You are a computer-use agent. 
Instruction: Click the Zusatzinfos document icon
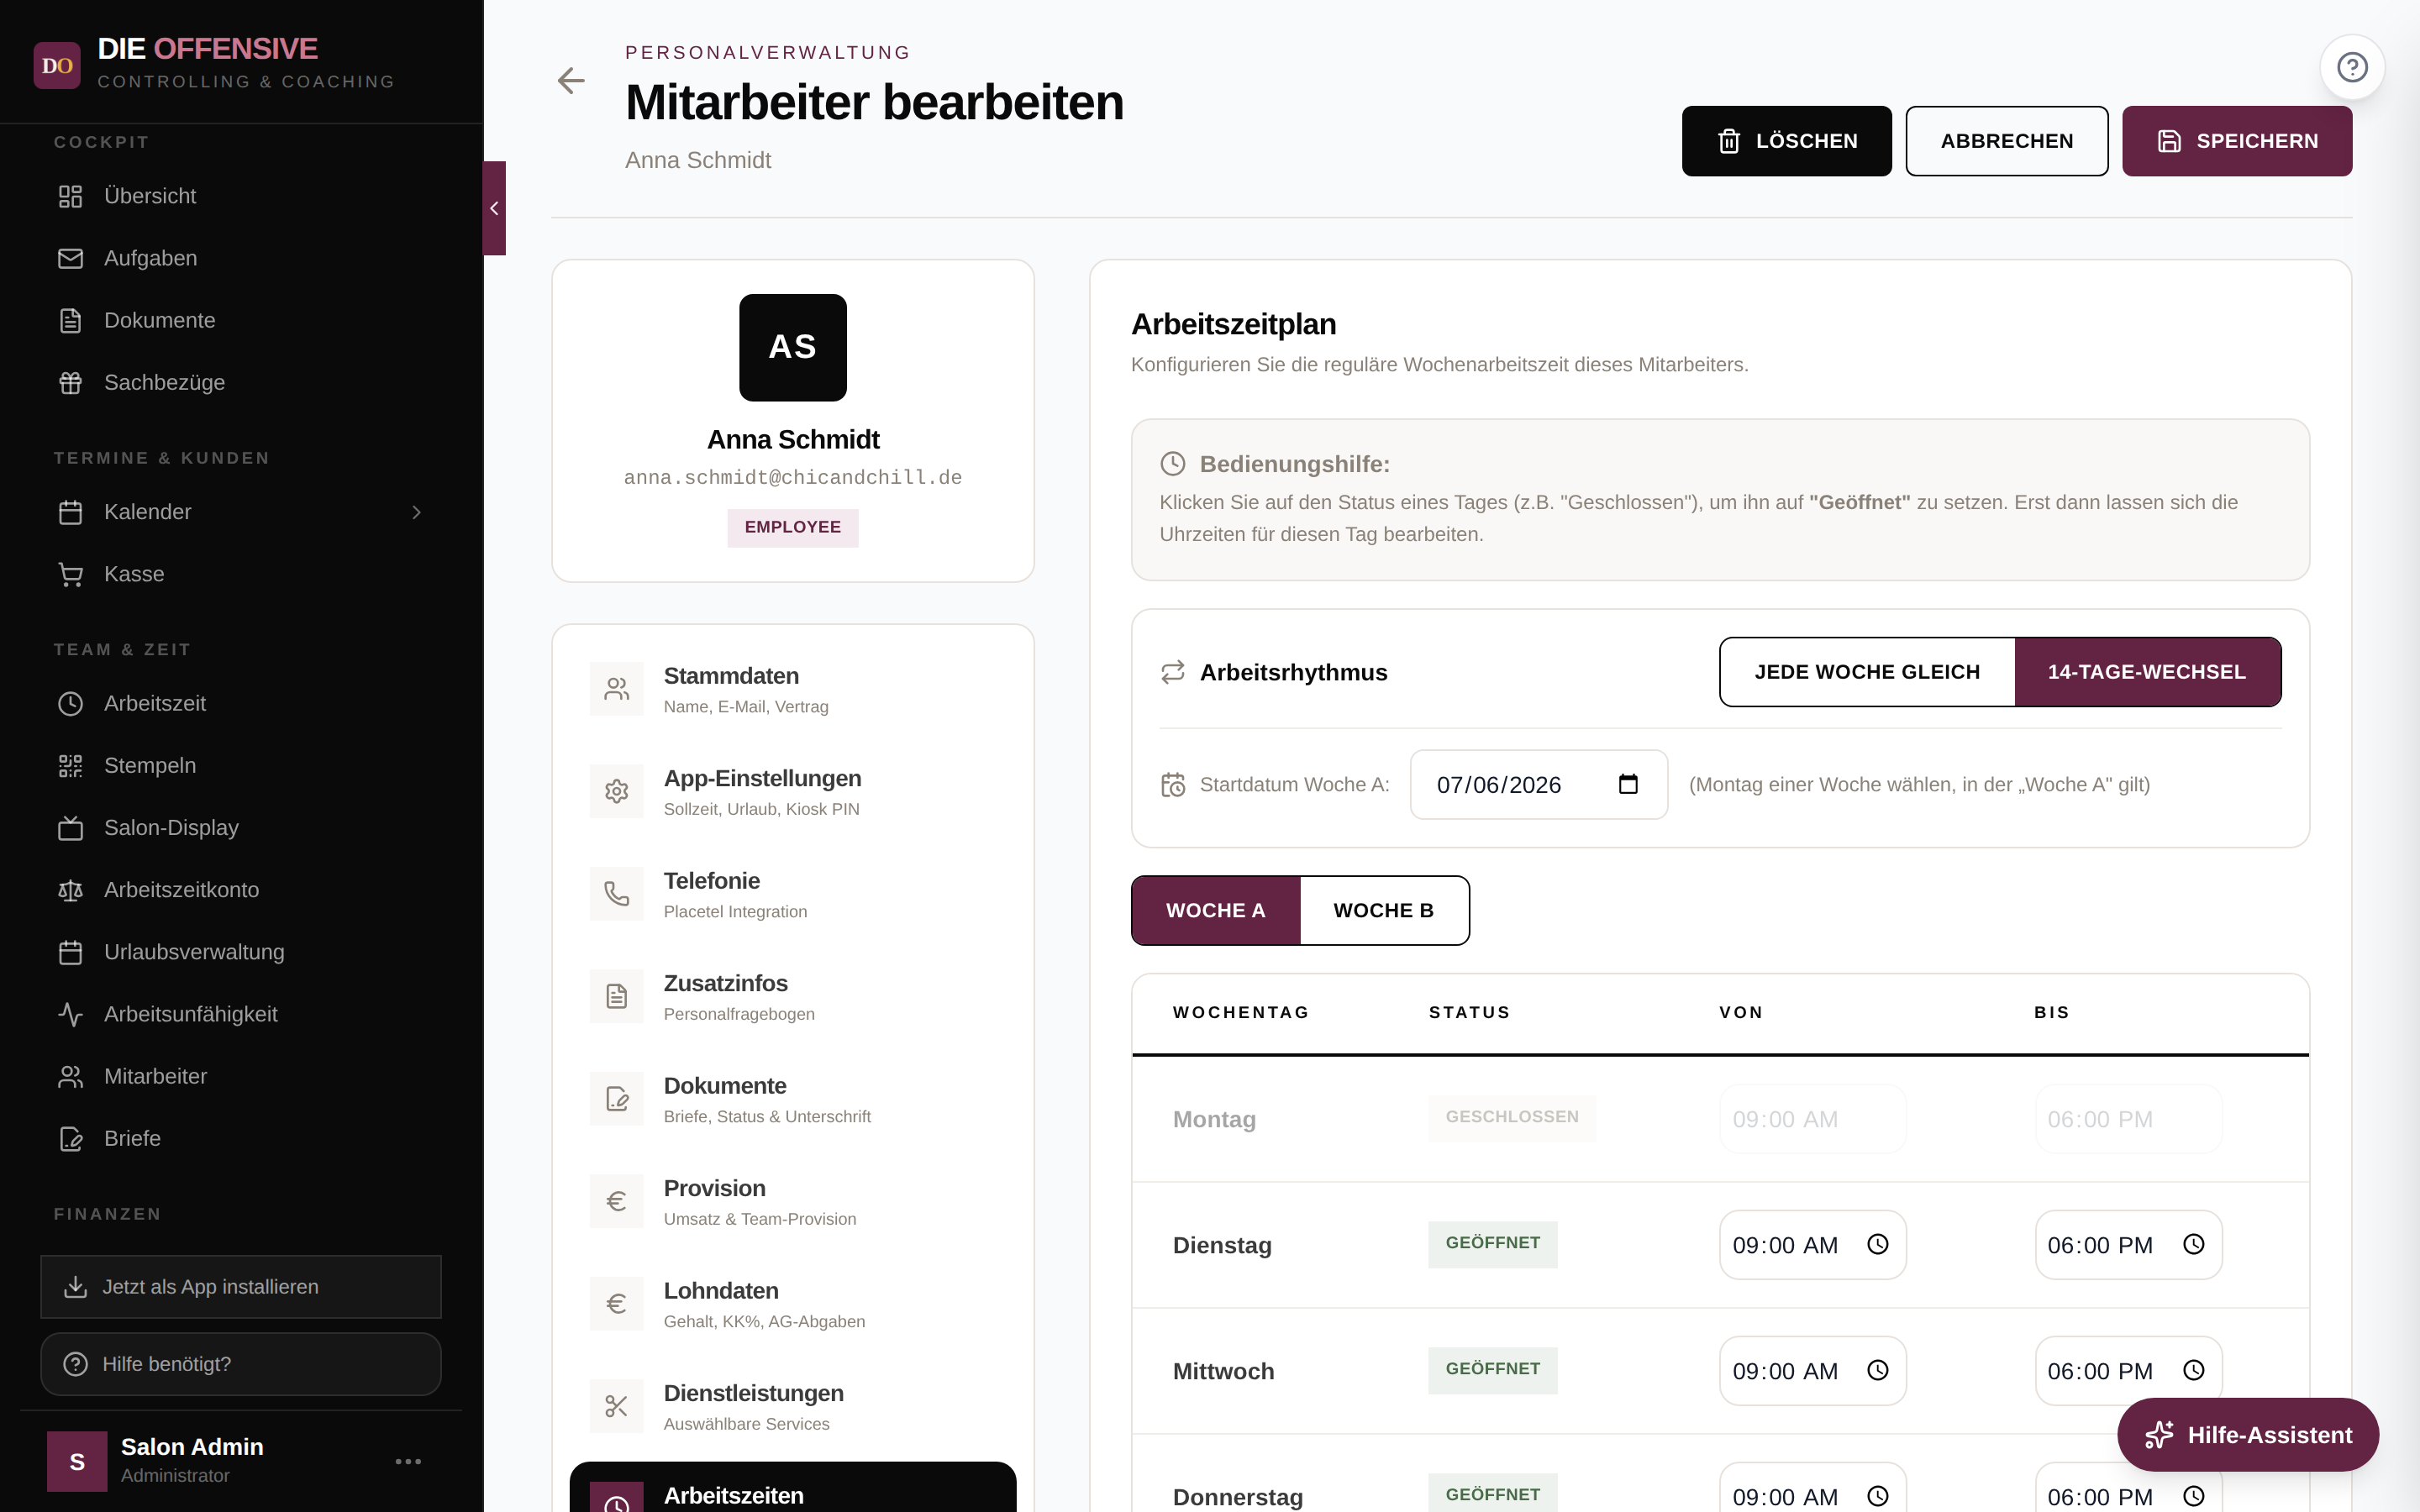click(616, 996)
